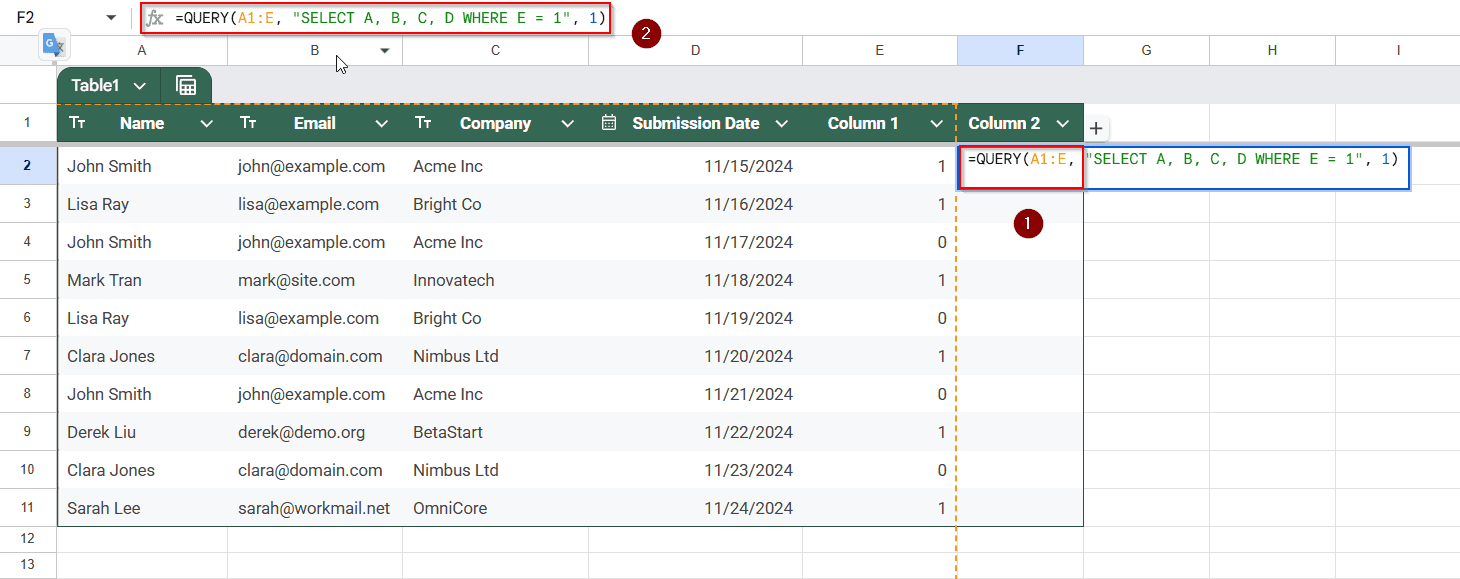This screenshot has height=579, width=1460.
Task: Open the Name box dropdown arrow
Action: click(111, 18)
